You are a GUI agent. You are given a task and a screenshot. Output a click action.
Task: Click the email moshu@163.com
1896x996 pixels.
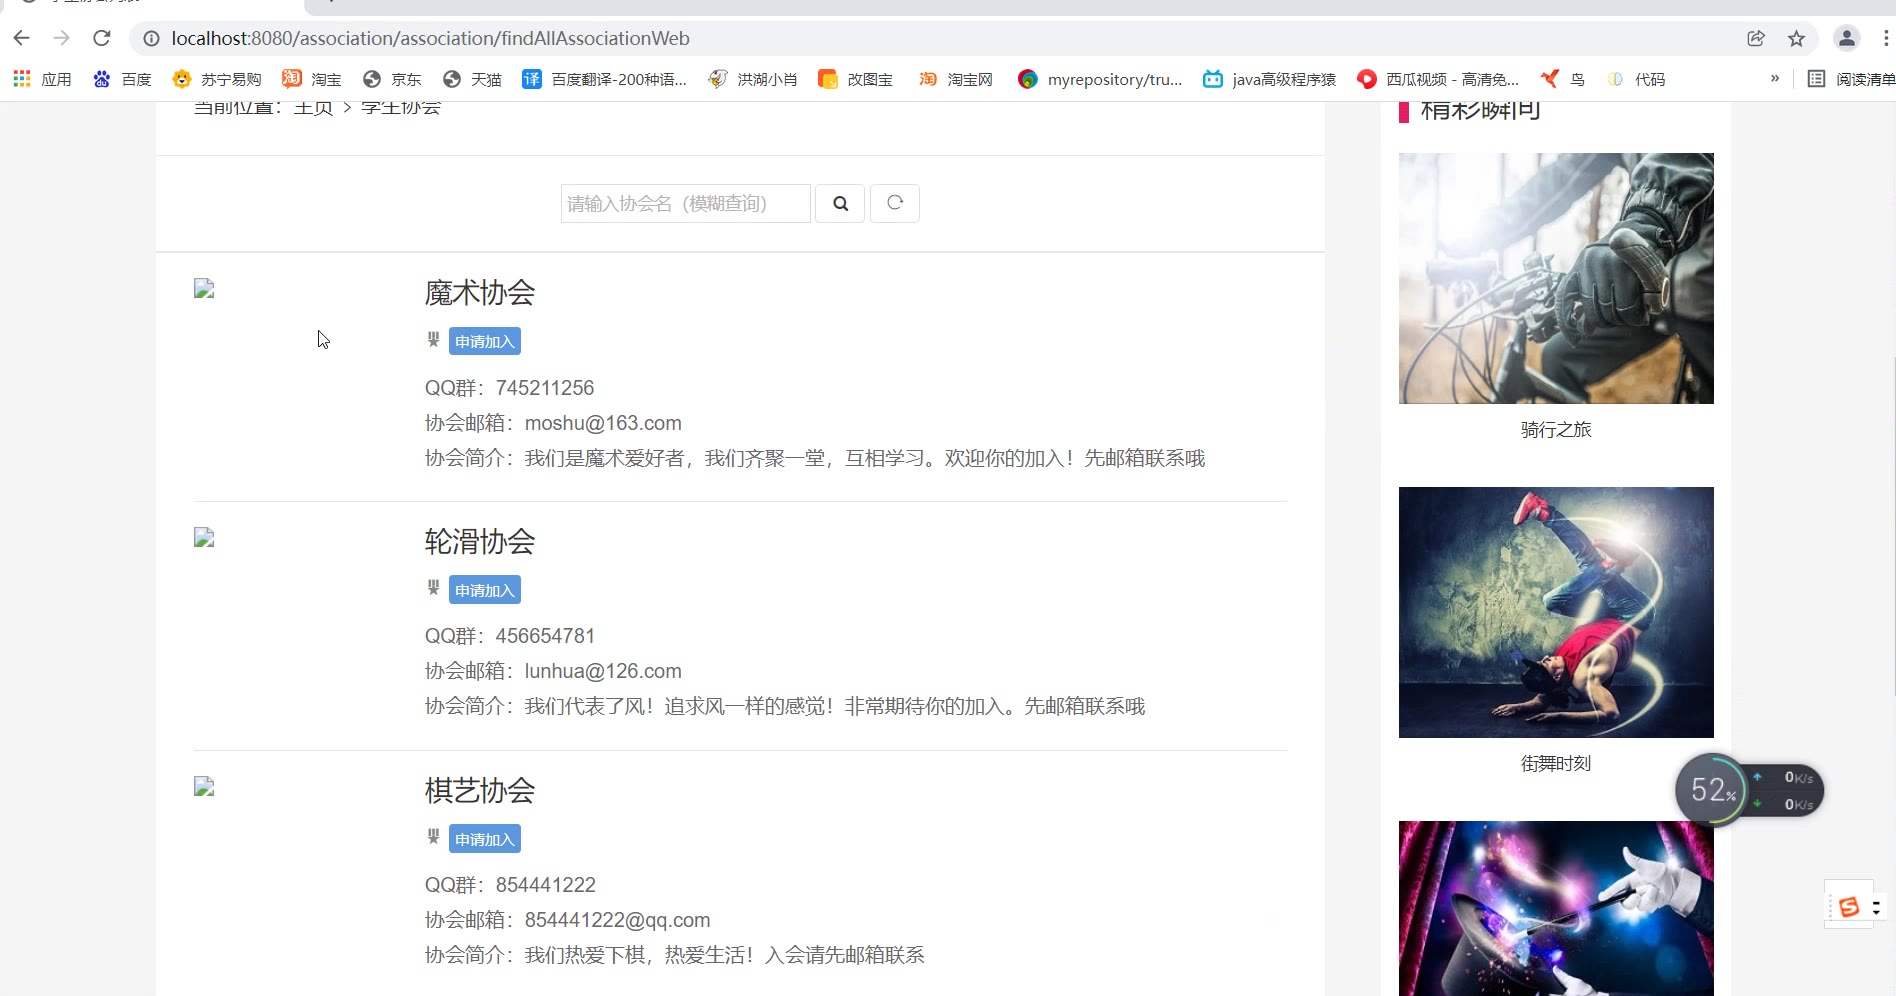603,423
